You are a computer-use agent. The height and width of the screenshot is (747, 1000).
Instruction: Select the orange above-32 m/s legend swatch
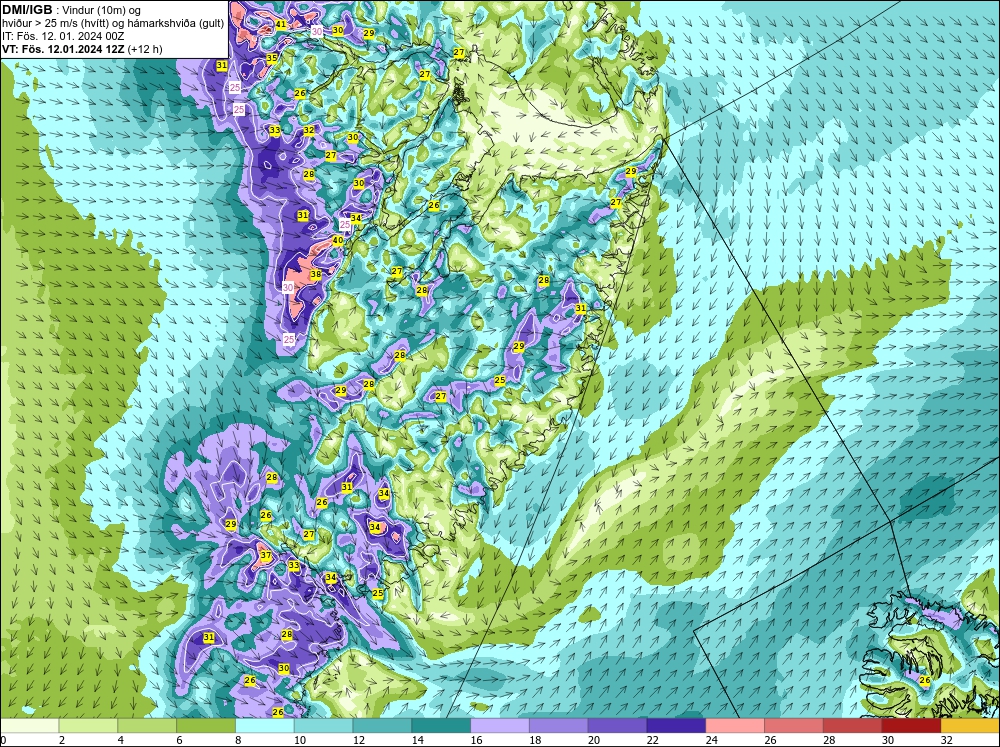(x=970, y=726)
